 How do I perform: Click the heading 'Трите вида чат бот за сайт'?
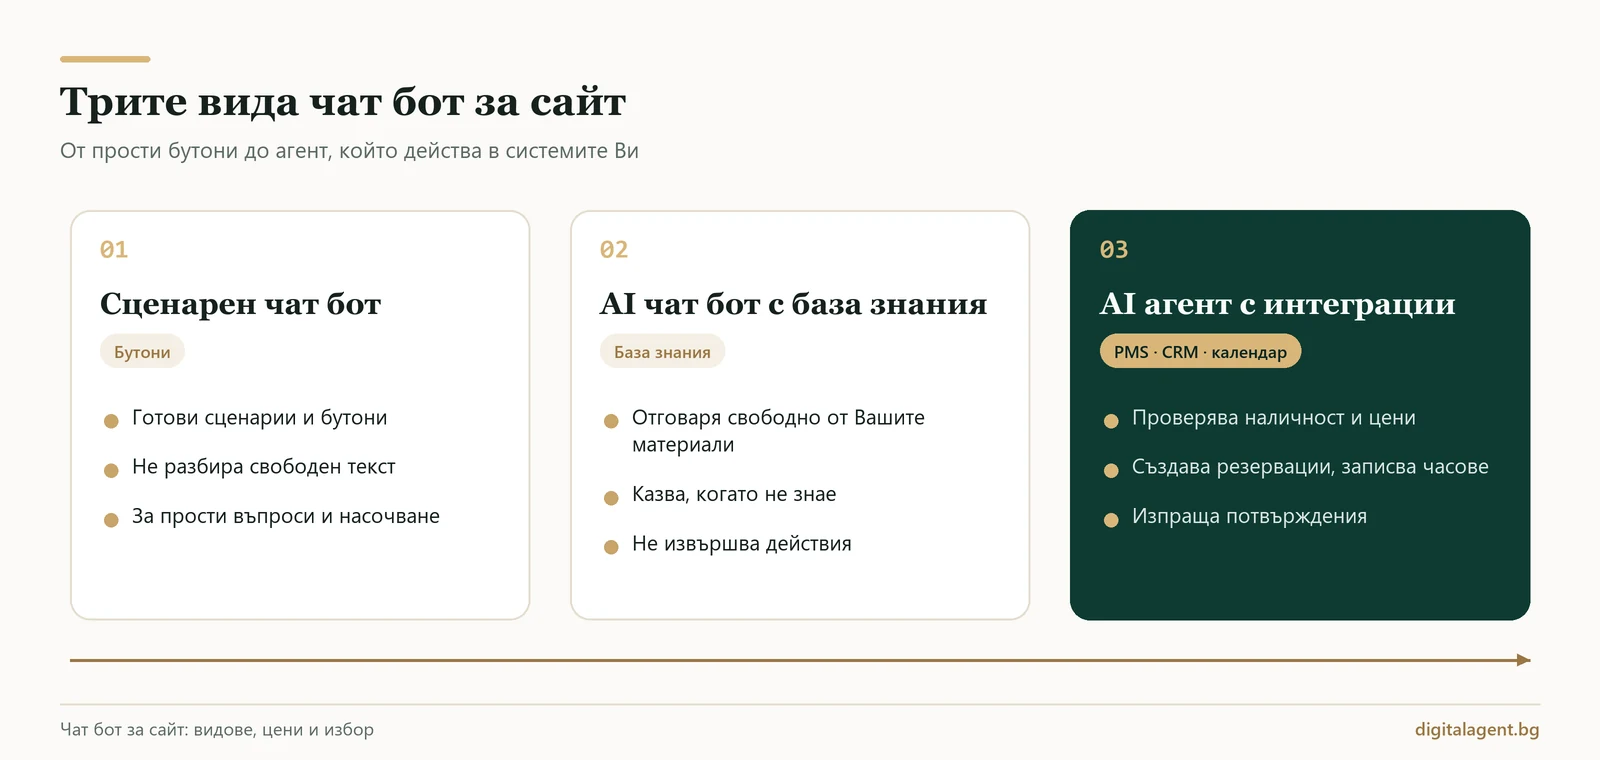343,102
